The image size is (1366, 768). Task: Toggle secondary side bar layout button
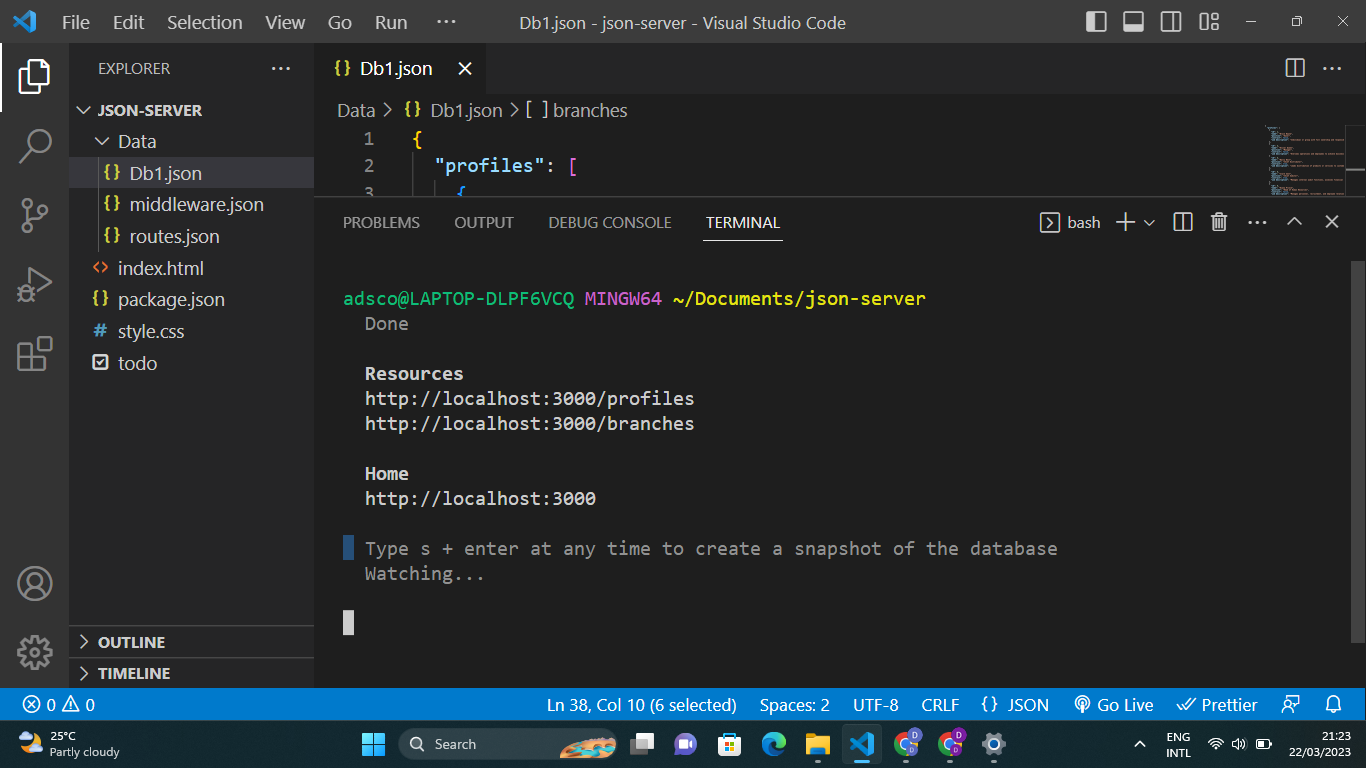click(1171, 22)
